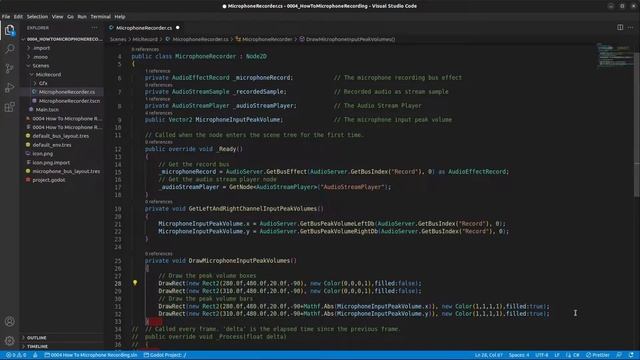Open the Run menu
Screen dimensions: 640x360
tap(82, 17)
